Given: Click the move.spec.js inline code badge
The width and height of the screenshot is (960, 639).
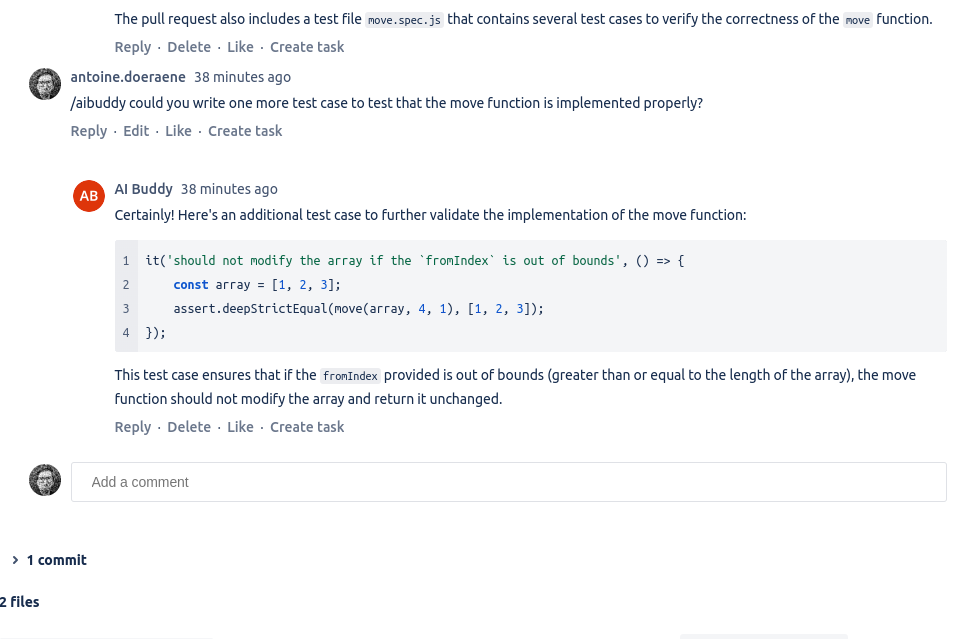Looking at the screenshot, I should click(x=404, y=19).
